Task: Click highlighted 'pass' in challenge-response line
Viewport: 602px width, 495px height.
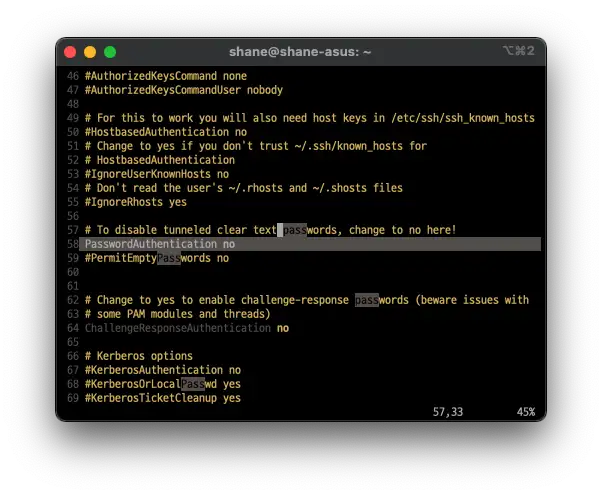Action: pyautogui.click(x=367, y=300)
